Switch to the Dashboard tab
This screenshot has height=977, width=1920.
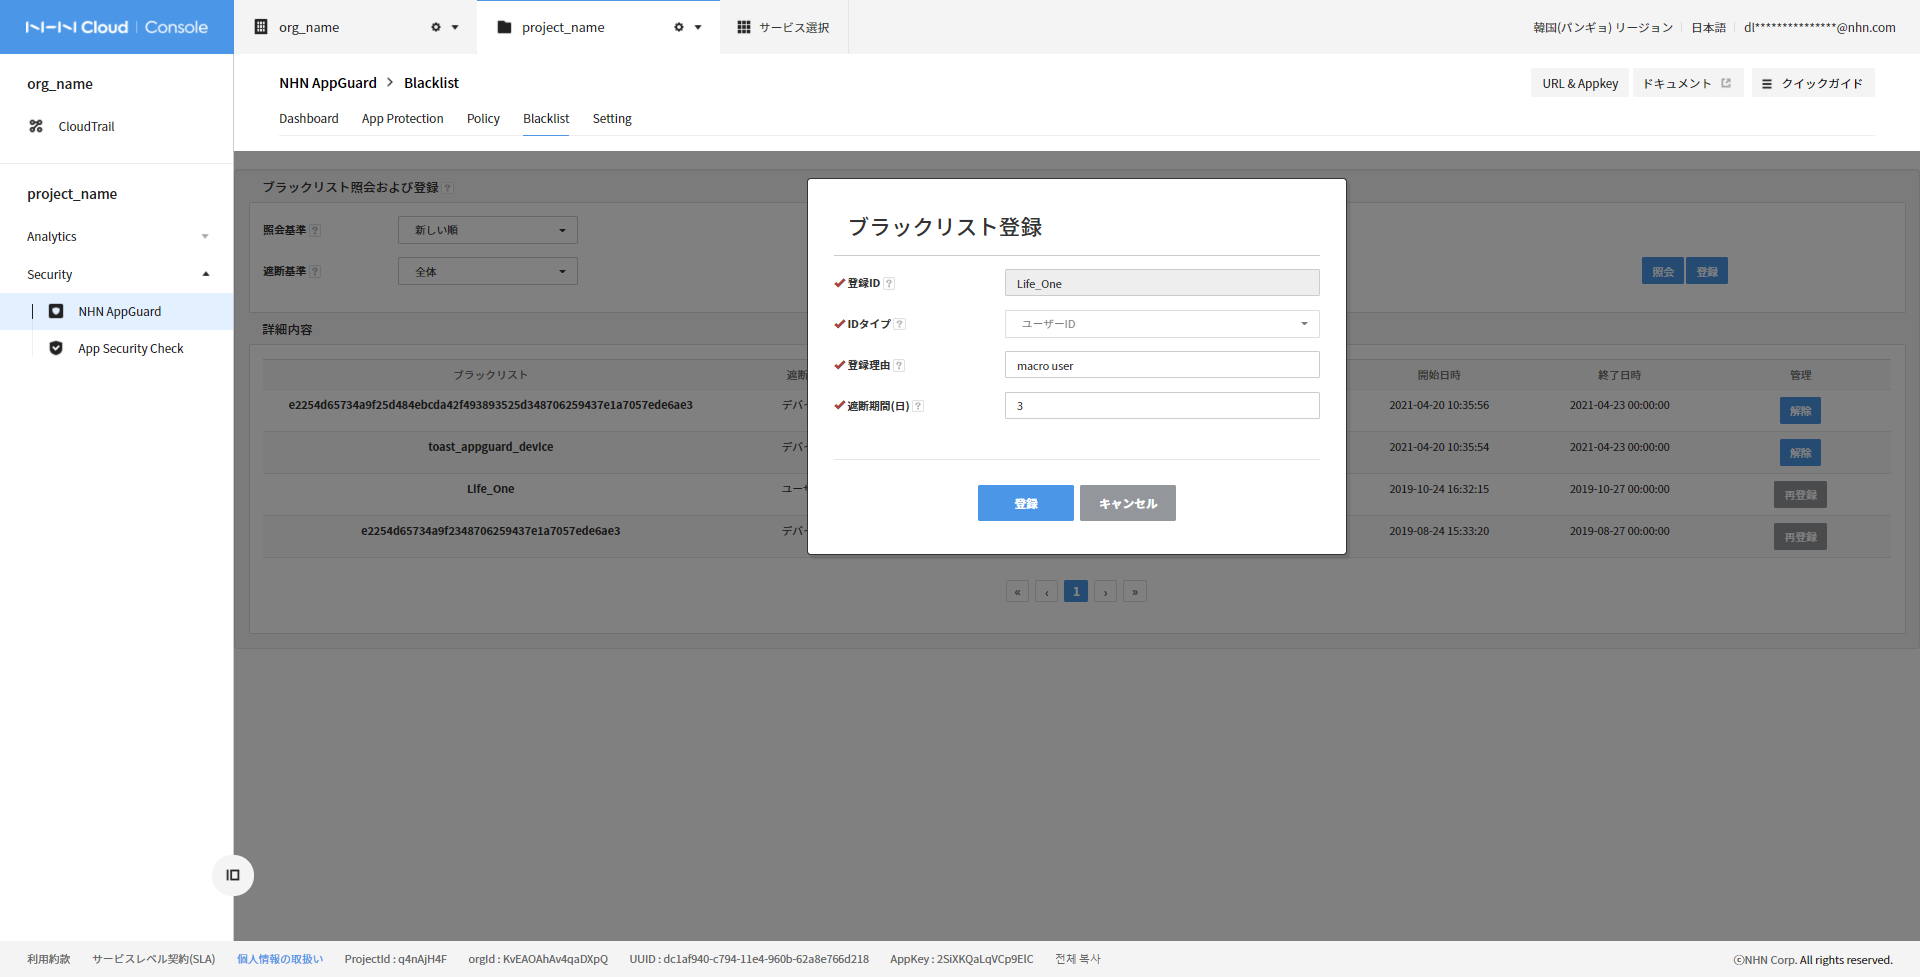[308, 118]
